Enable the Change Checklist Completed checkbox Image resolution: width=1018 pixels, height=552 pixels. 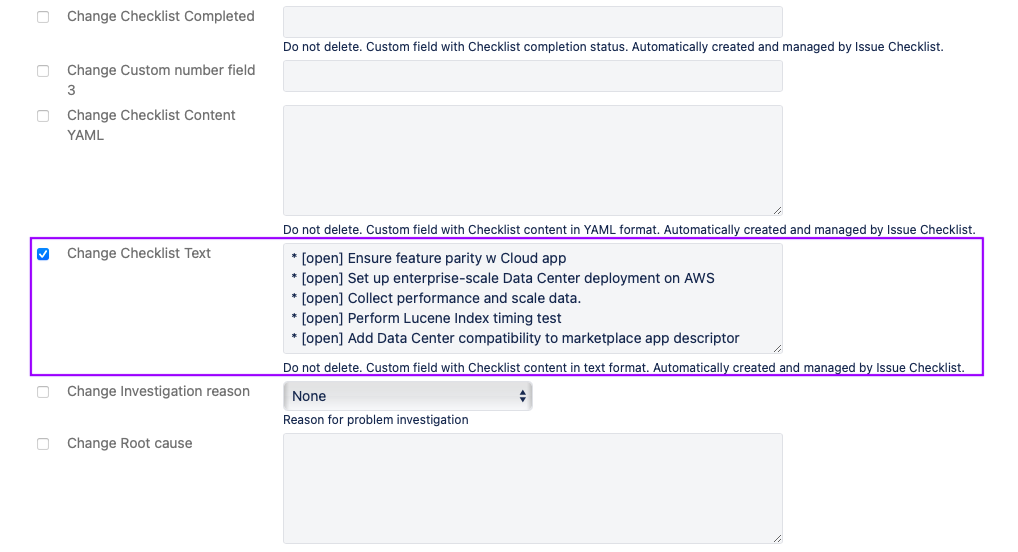coord(43,17)
